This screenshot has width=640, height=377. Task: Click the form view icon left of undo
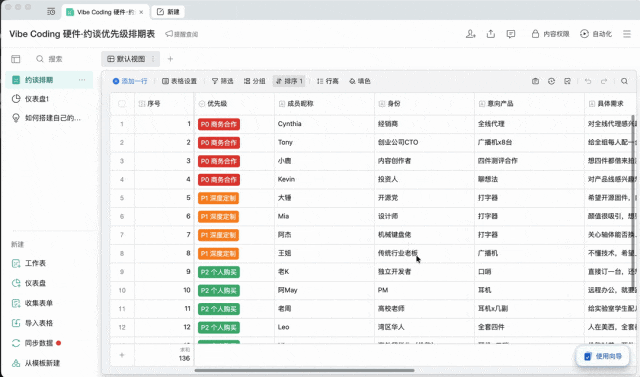[567, 81]
